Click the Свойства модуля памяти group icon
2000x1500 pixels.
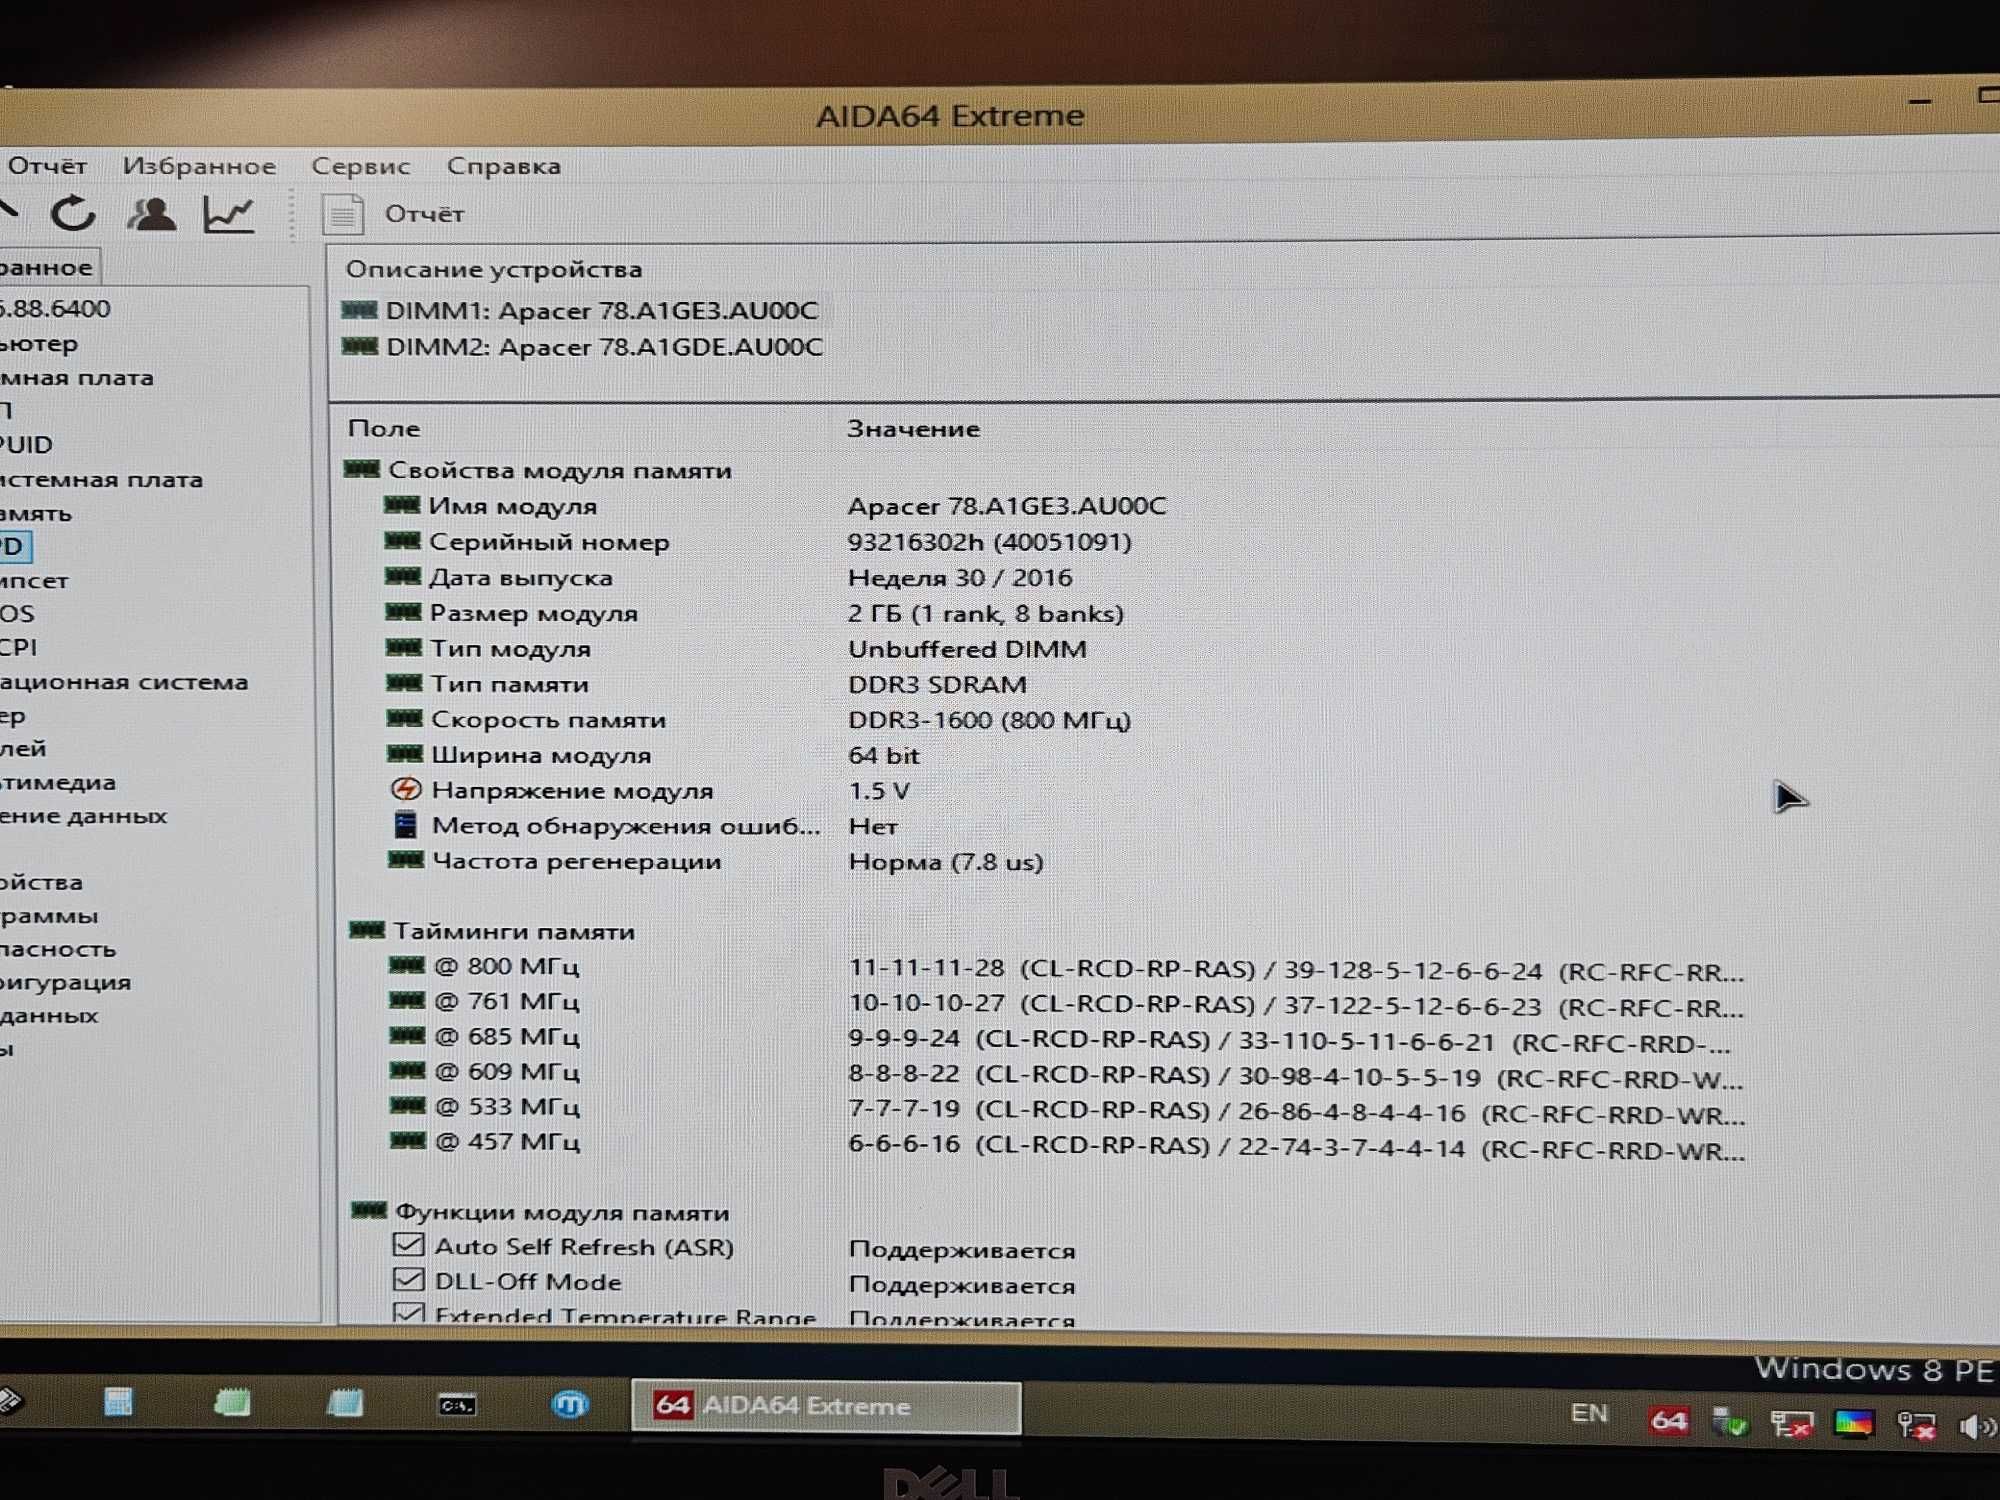coord(362,468)
